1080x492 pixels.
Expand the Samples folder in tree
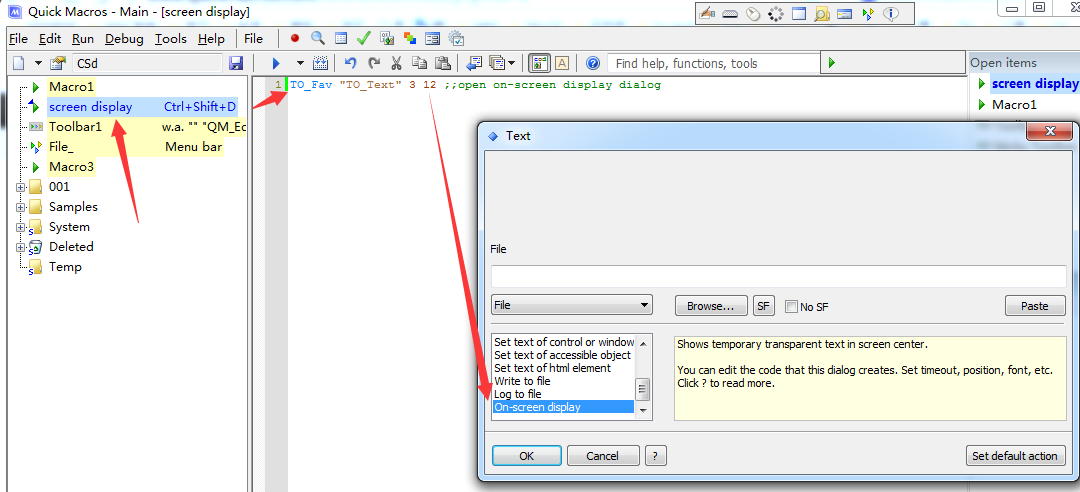point(21,207)
